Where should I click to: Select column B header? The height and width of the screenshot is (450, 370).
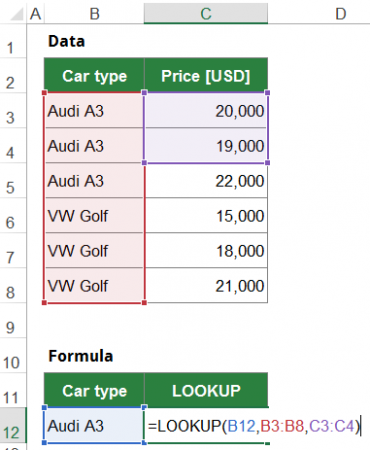pos(94,13)
